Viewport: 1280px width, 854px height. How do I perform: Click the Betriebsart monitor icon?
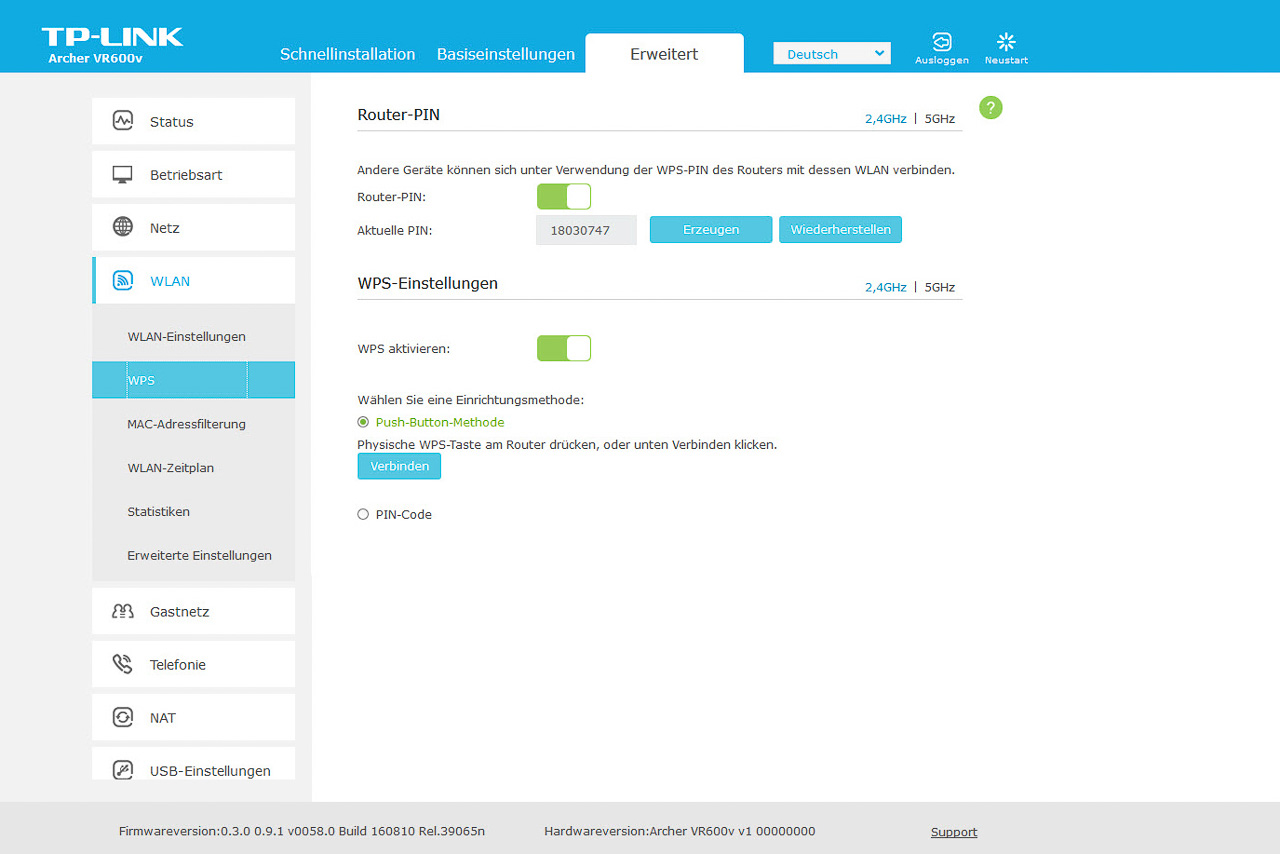[123, 174]
